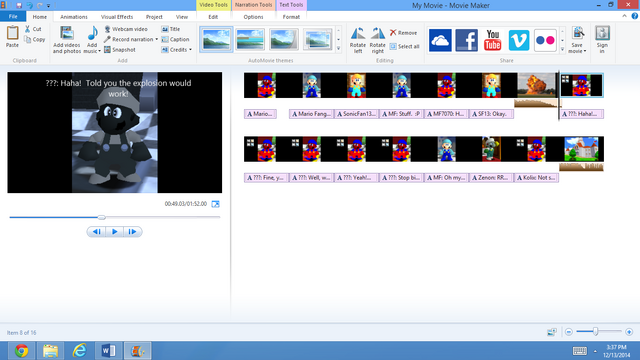Open the File menu
640x360 pixels.
[x=13, y=17]
